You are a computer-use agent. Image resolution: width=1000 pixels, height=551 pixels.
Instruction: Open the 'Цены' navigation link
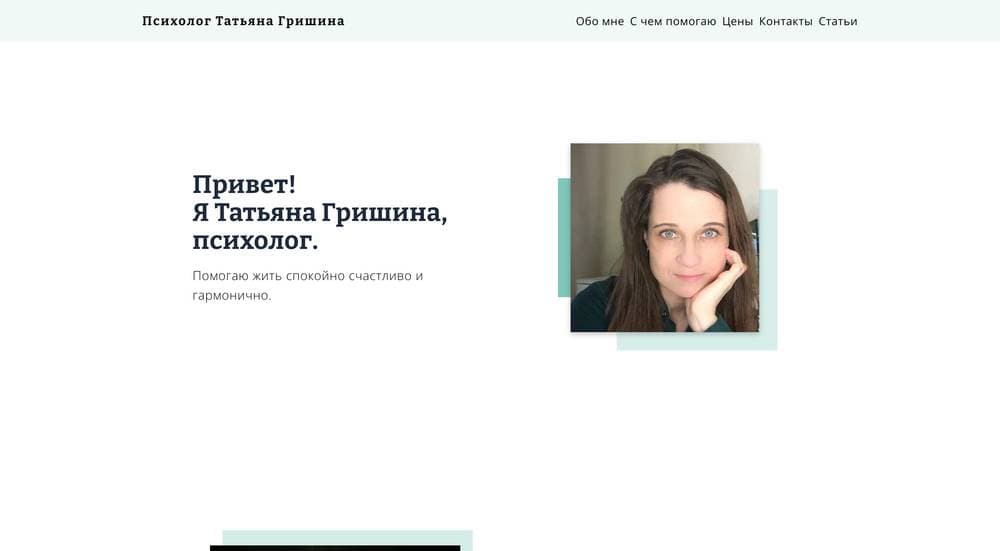[737, 21]
